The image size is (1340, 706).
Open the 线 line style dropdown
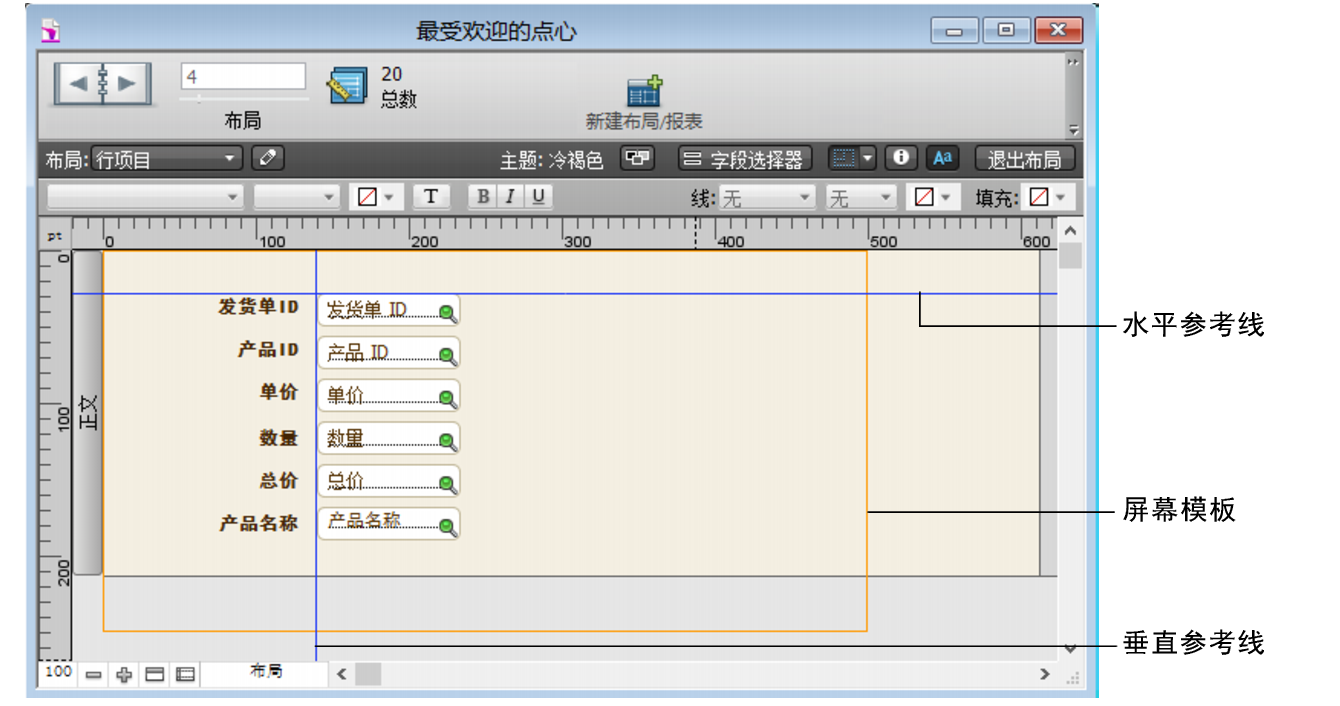tap(767, 198)
